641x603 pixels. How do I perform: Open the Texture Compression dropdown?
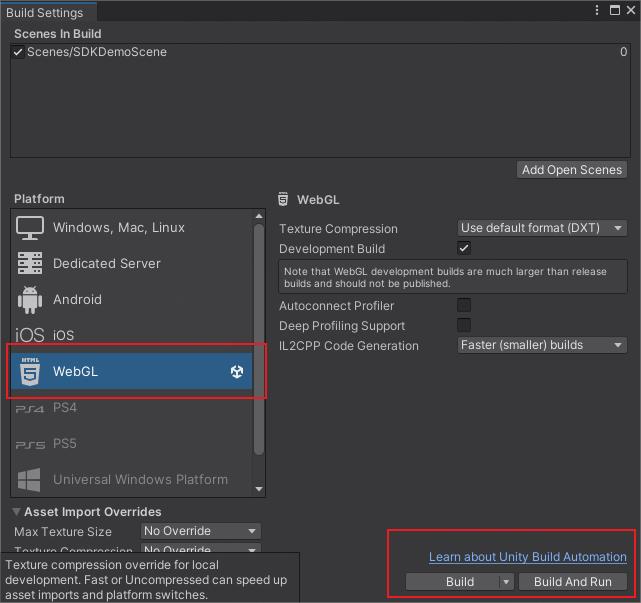[542, 228]
